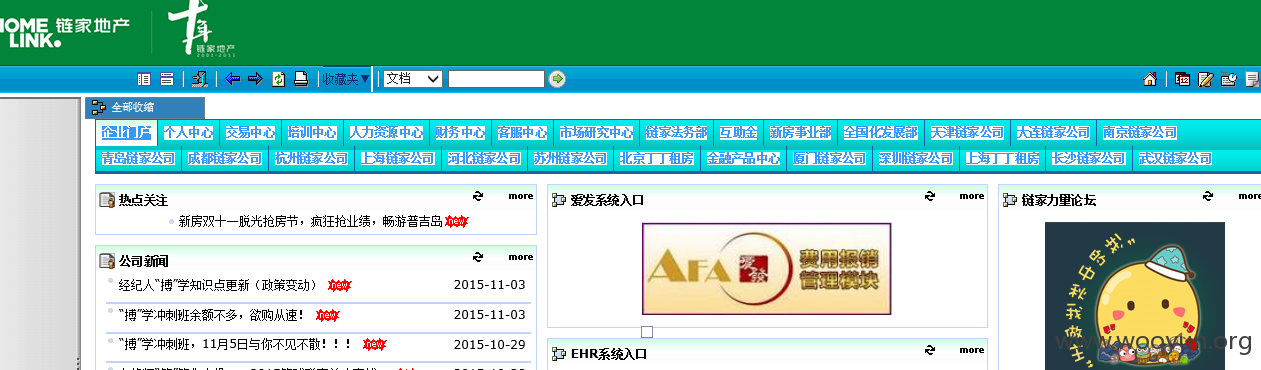The image size is (1261, 370).
Task: Click the panel icon beside 爱发系统入口
Action: pos(559,201)
